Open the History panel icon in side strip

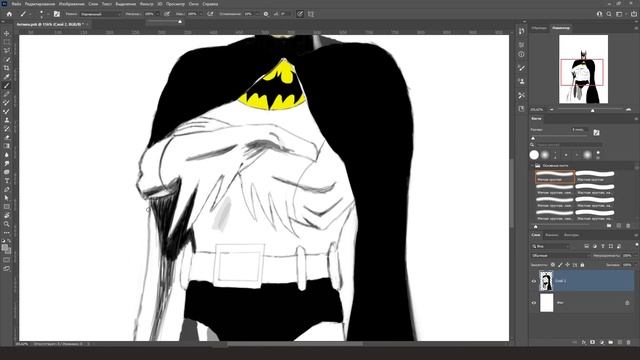(522, 31)
